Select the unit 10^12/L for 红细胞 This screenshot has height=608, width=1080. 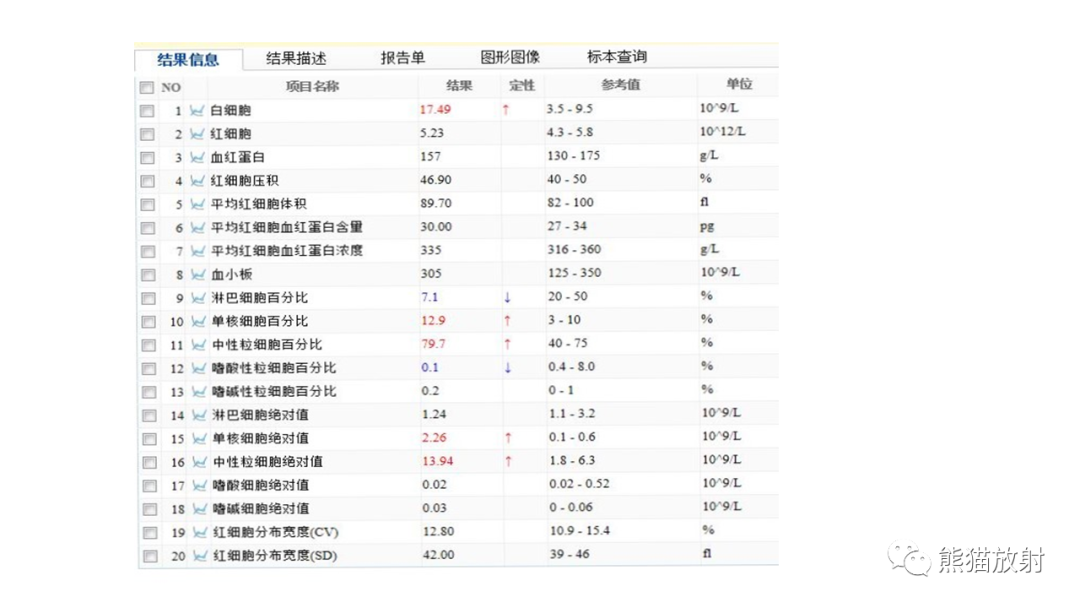pyautogui.click(x=723, y=131)
